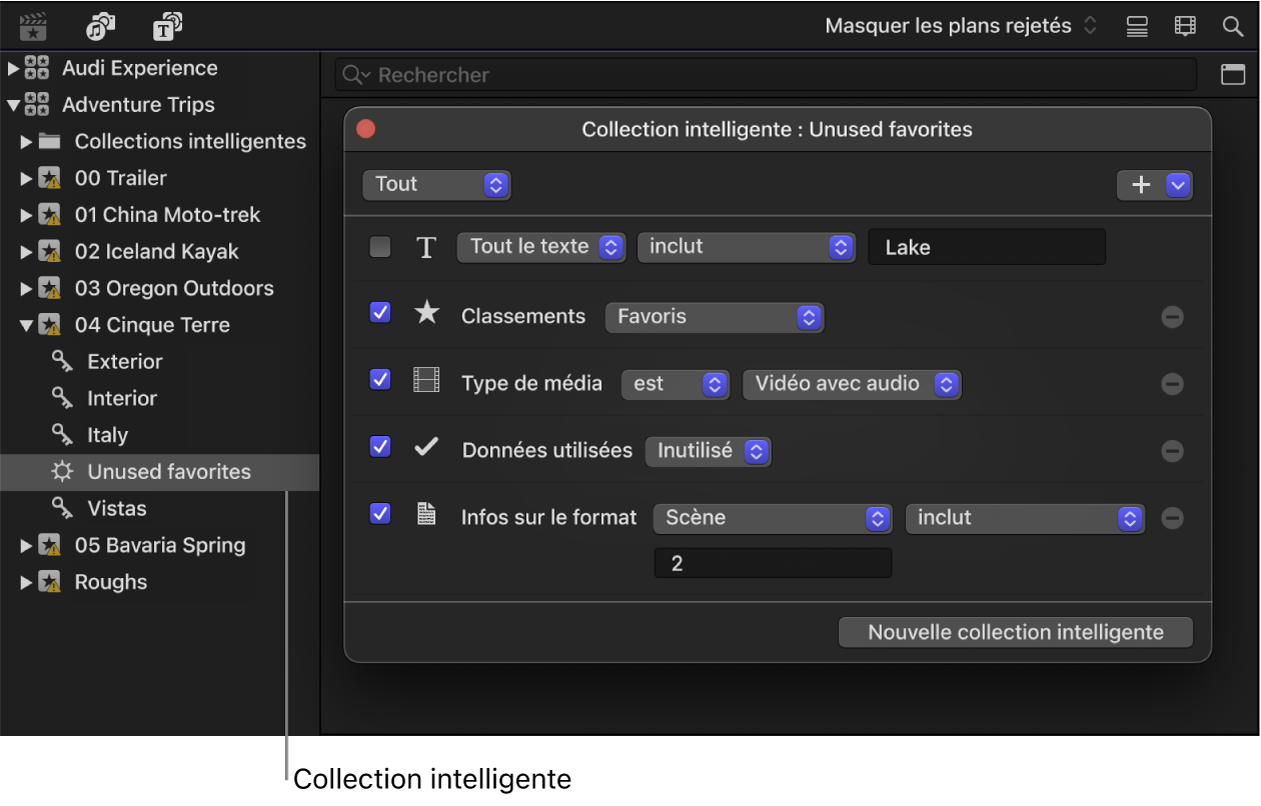Click the Lake text input field
This screenshot has width=1261, height=806.
point(986,246)
